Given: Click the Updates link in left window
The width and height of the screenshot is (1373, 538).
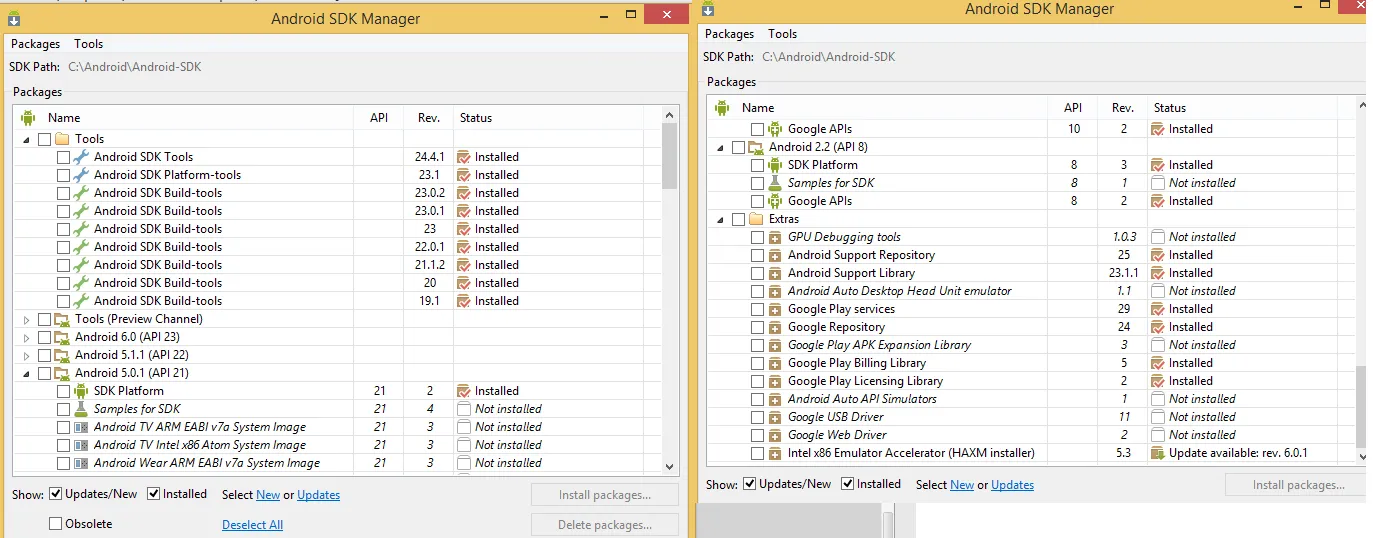Looking at the screenshot, I should (318, 495).
